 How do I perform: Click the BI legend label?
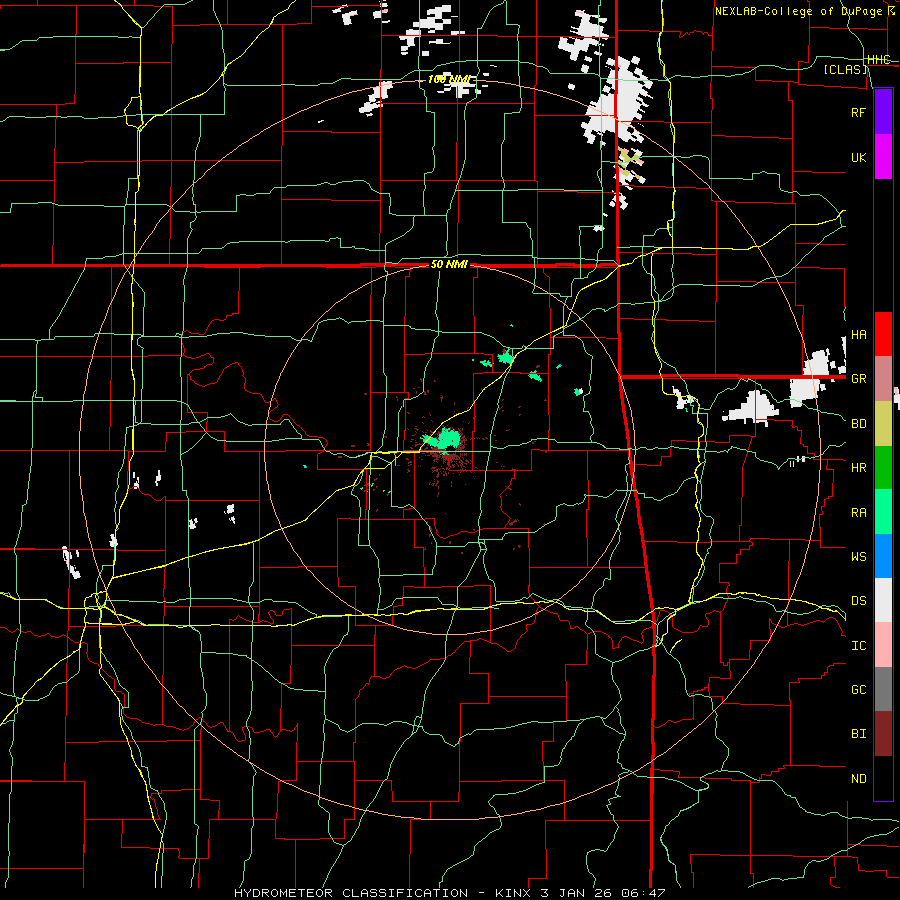pos(858,734)
